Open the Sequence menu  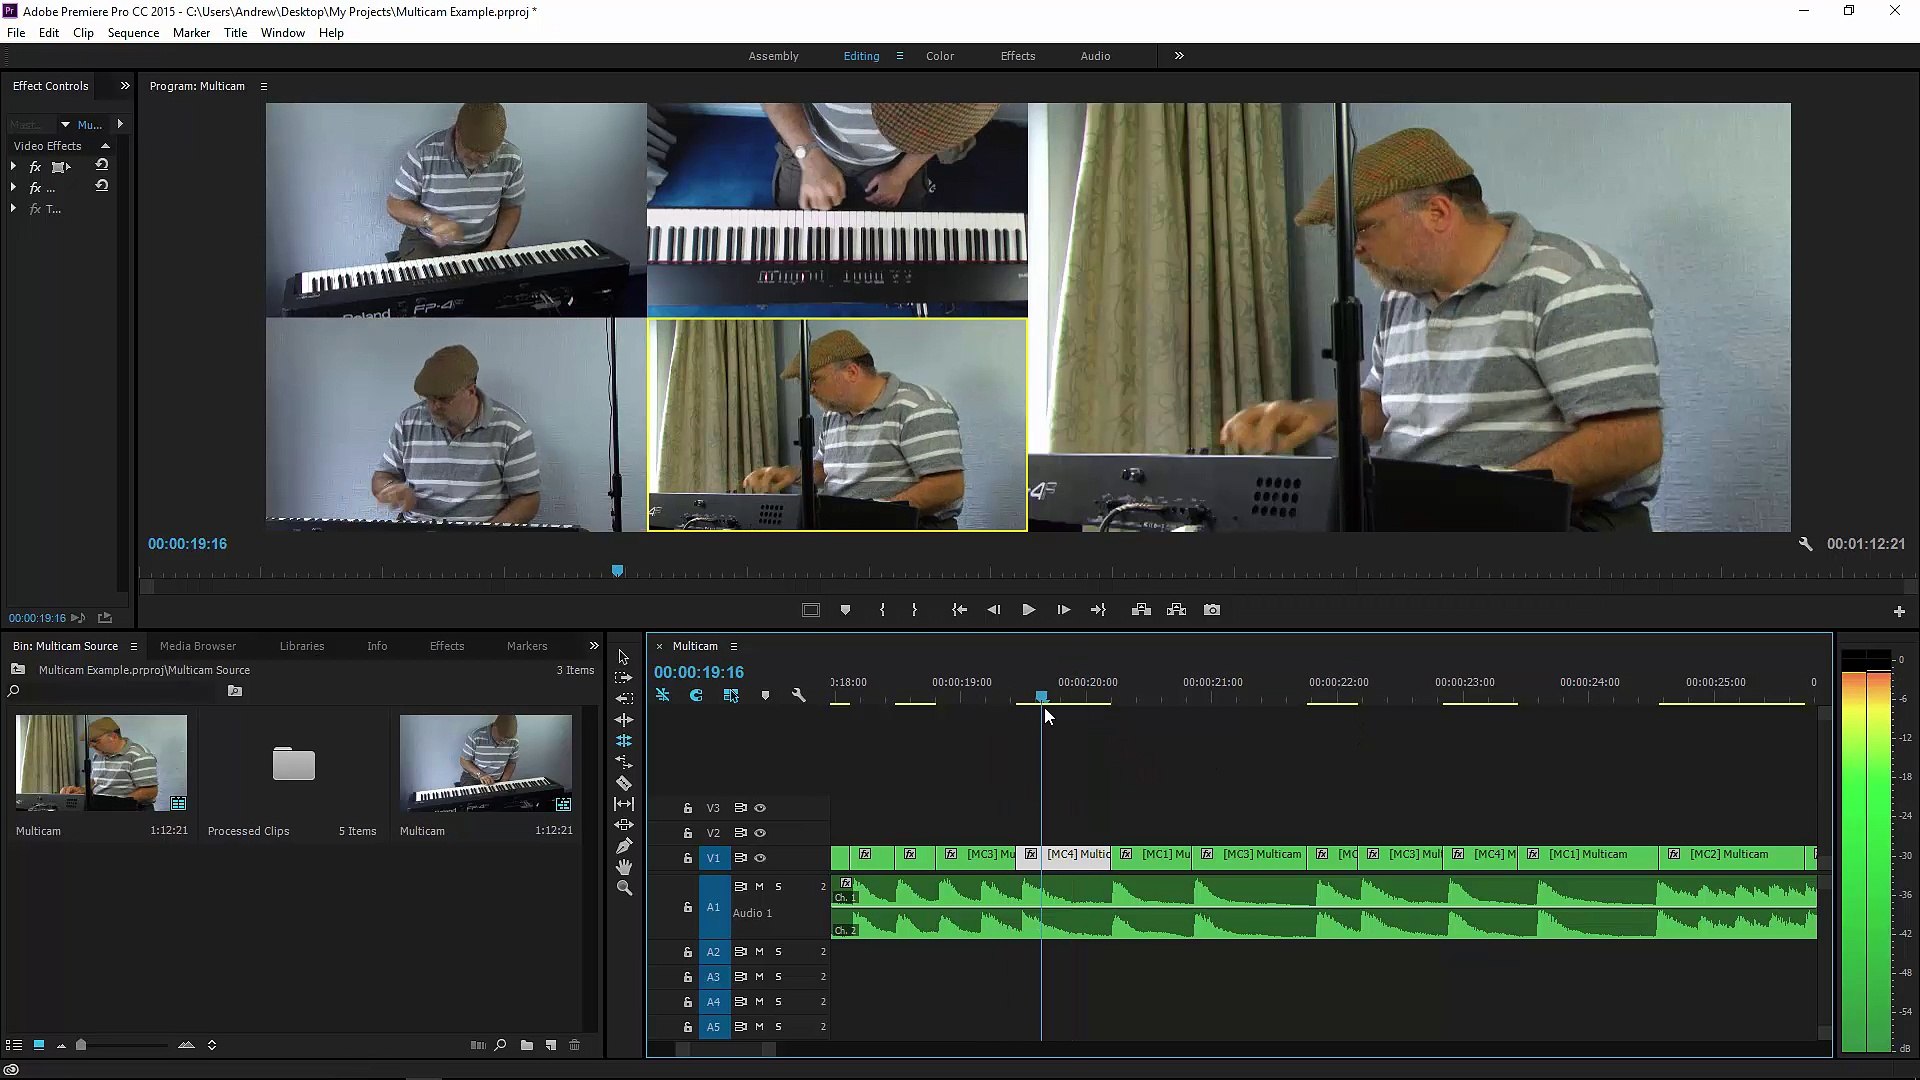click(133, 33)
